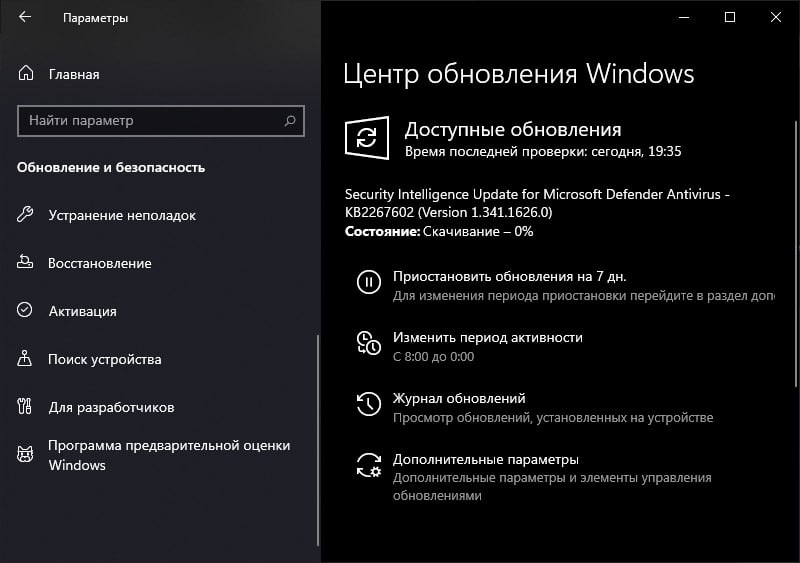Select the Восстановление recovery icon
Screen dimensions: 800x563
[24, 262]
